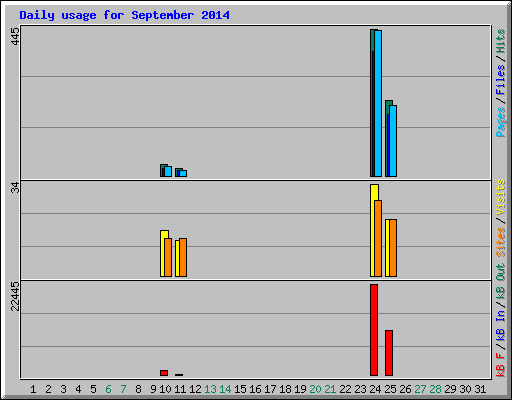This screenshot has height=400, width=512.
Task: Click the green 'kB Out' legend text
Action: tap(501, 281)
